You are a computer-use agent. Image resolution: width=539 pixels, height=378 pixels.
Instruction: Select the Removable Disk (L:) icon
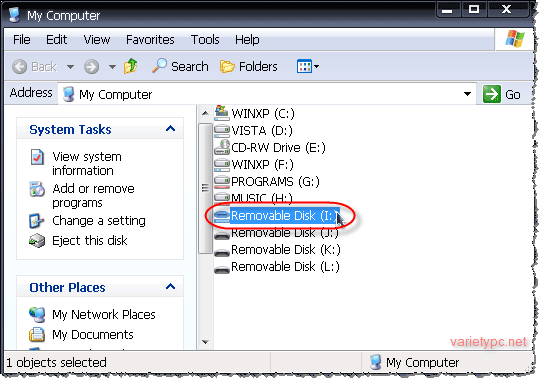pos(222,269)
